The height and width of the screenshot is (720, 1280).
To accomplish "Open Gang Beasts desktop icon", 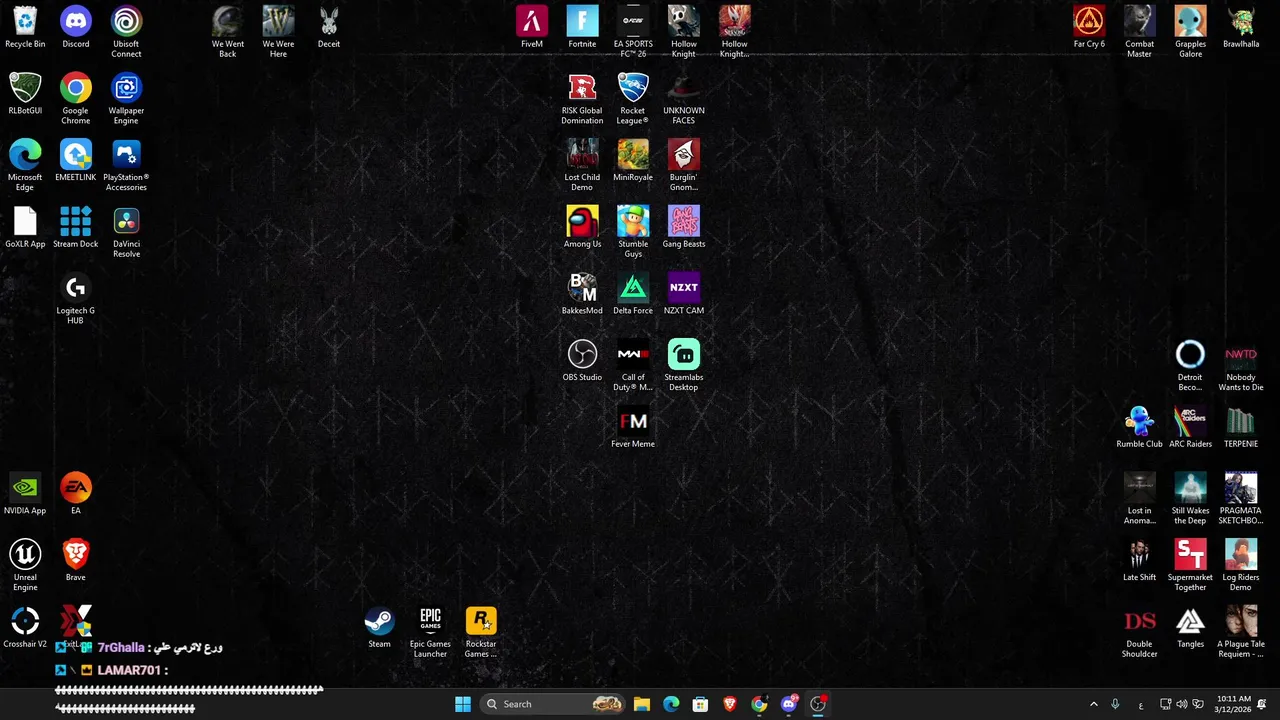I will [684, 227].
